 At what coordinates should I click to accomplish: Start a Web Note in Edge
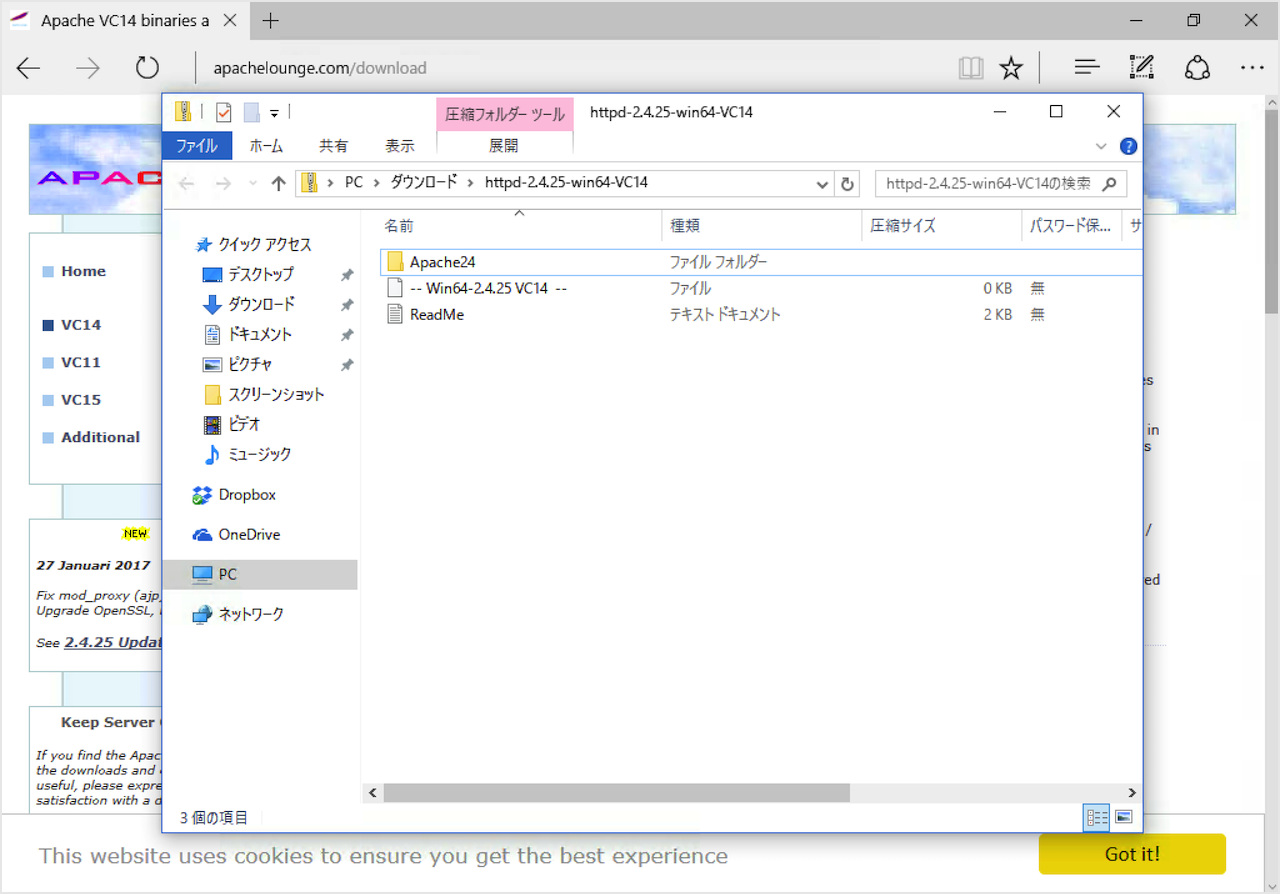pos(1141,67)
